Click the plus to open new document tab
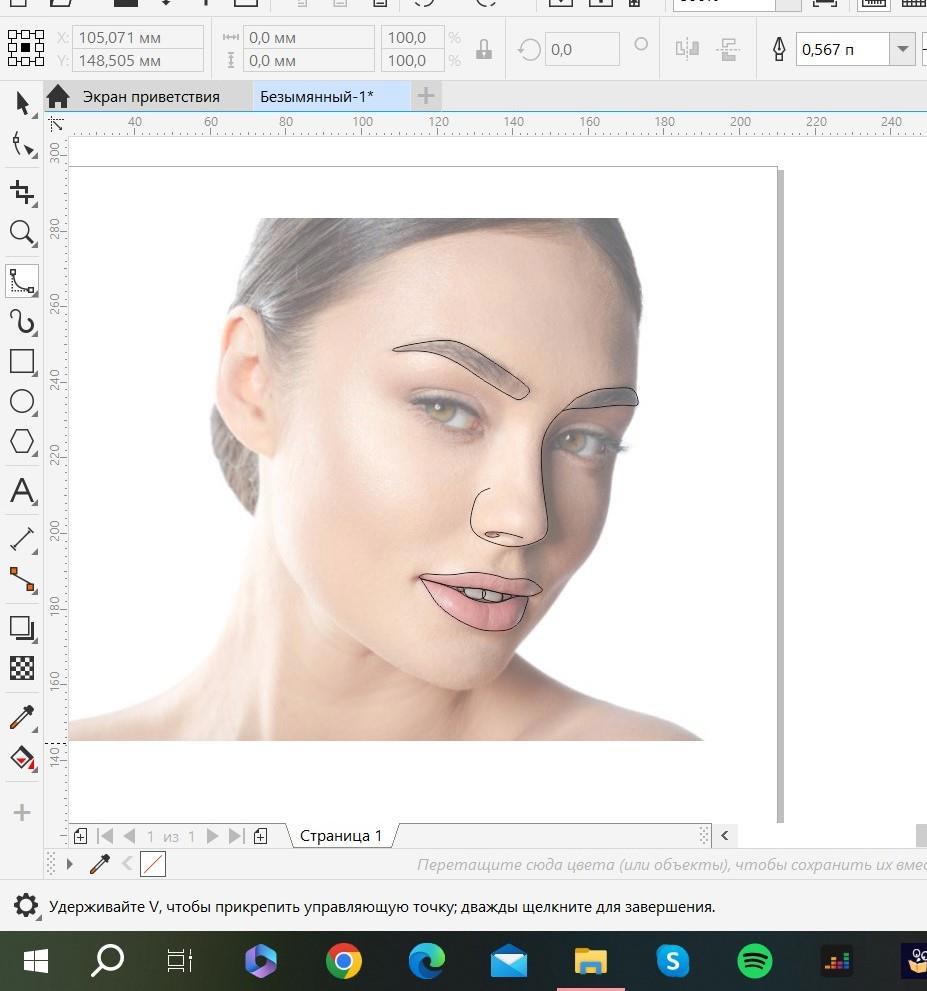Viewport: 927px width, 991px height. (426, 96)
